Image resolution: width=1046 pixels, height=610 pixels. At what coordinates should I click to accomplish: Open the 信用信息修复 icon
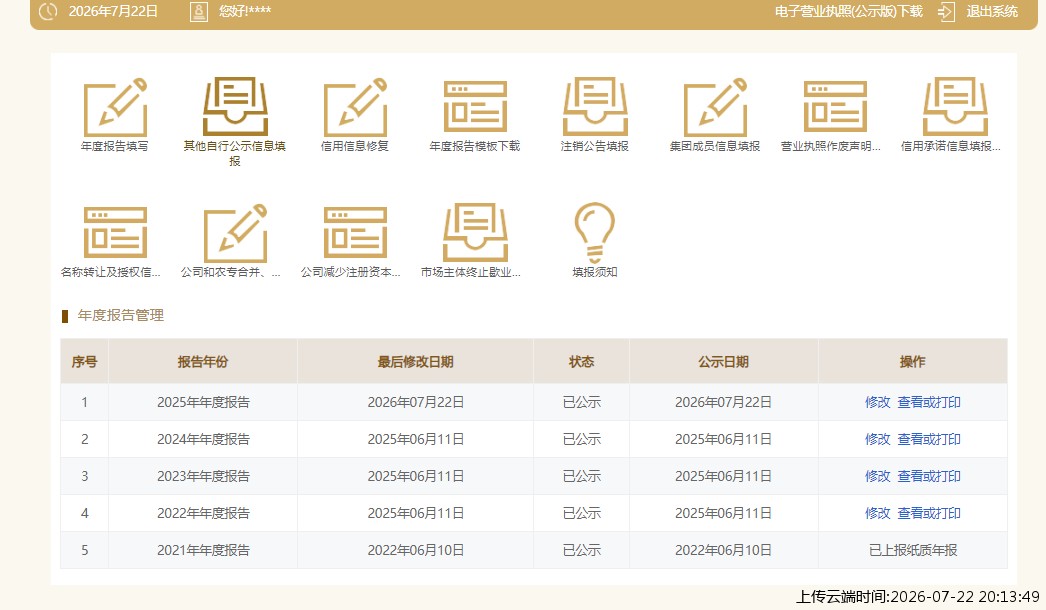point(355,107)
